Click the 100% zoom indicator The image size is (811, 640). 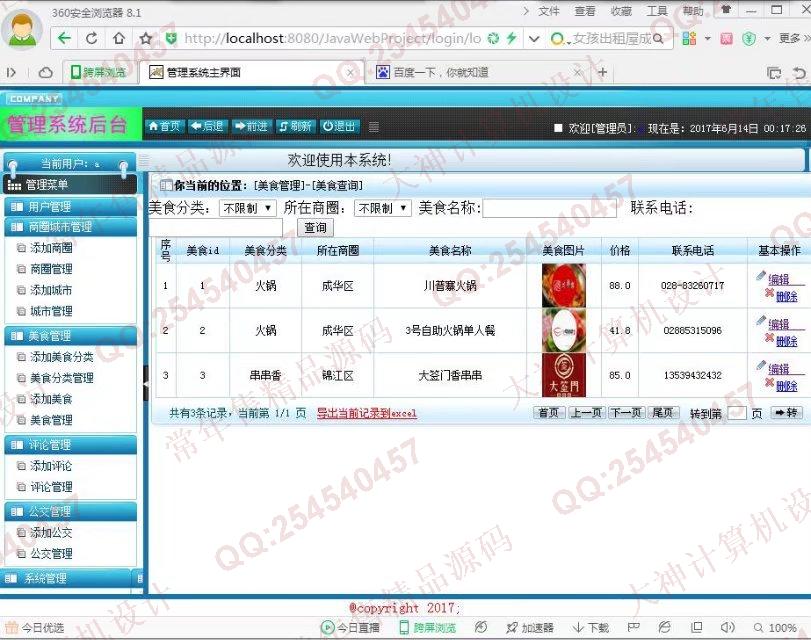[x=775, y=628]
